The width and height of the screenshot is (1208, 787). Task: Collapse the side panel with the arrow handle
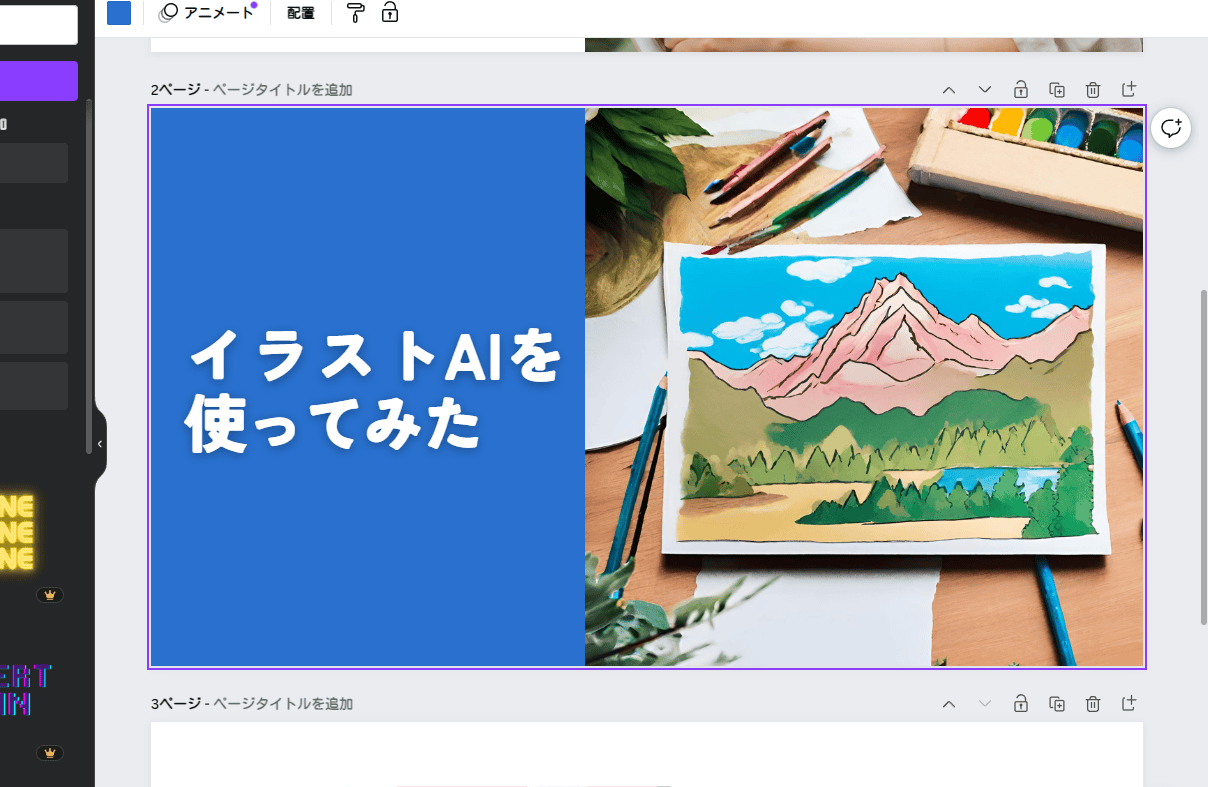tap(100, 444)
